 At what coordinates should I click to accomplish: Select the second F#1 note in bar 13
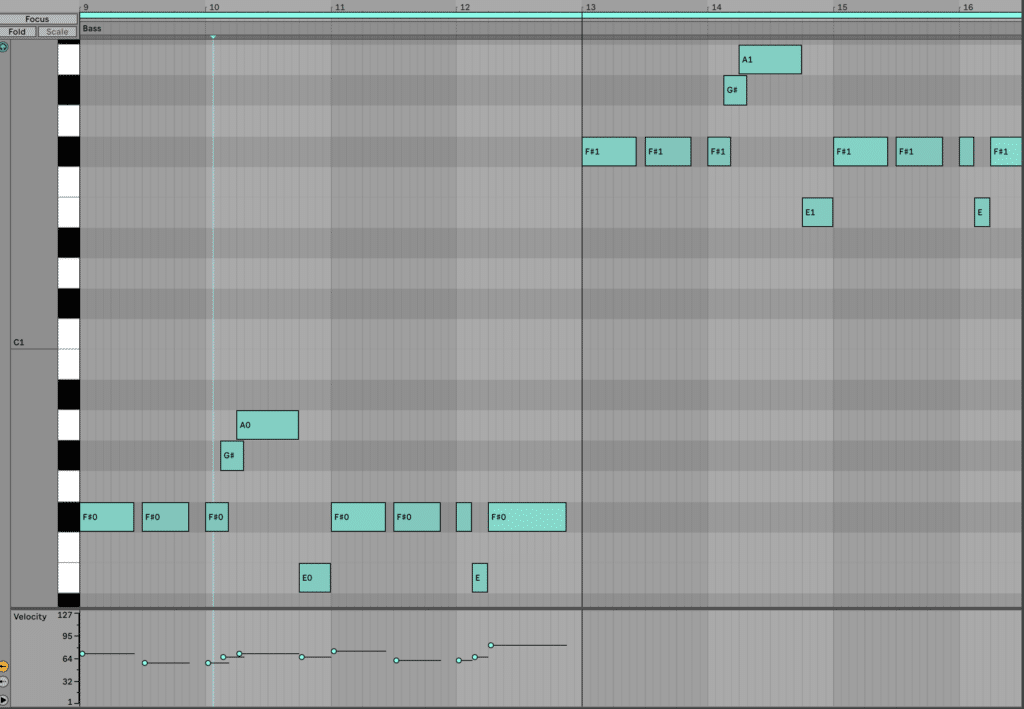coord(668,151)
